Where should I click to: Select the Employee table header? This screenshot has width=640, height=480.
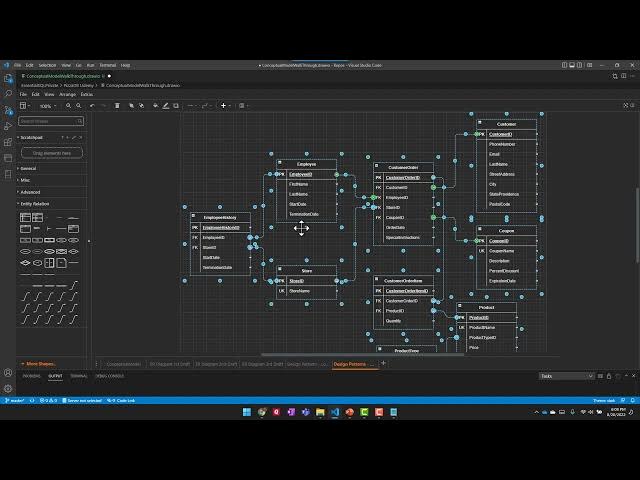tap(307, 164)
